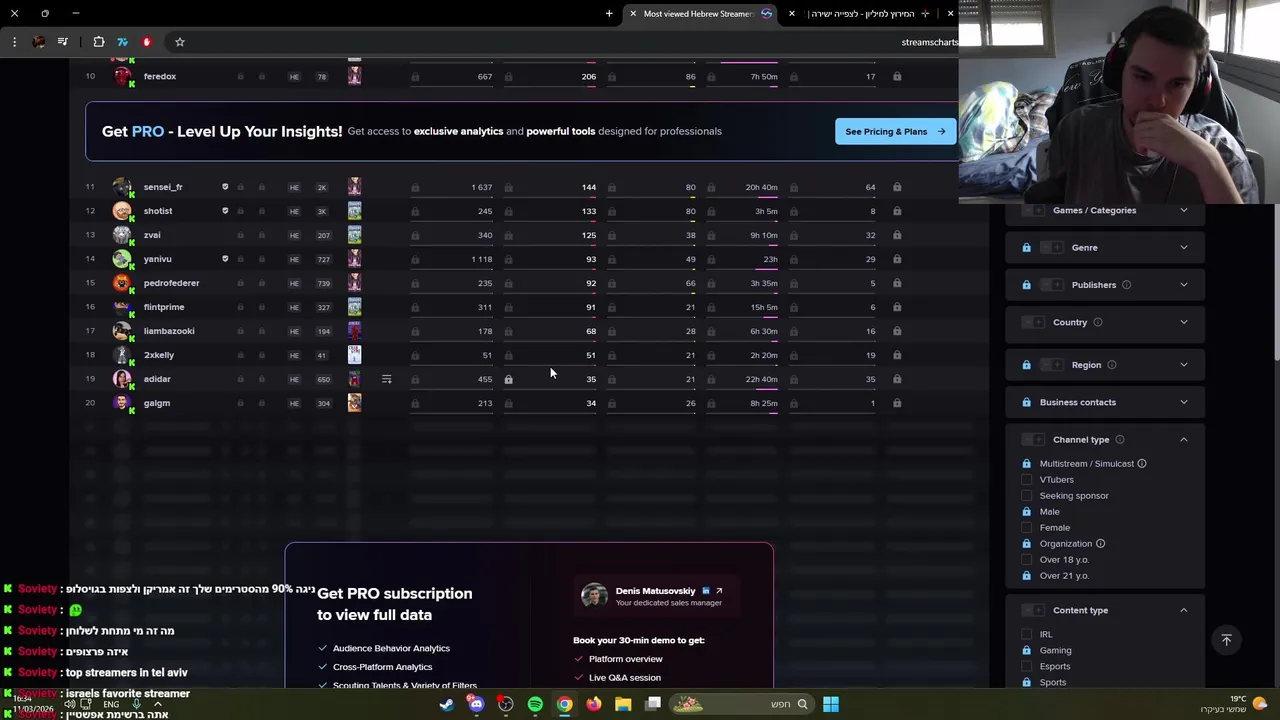Open streamer sensei_fr's channel link

coord(163,187)
